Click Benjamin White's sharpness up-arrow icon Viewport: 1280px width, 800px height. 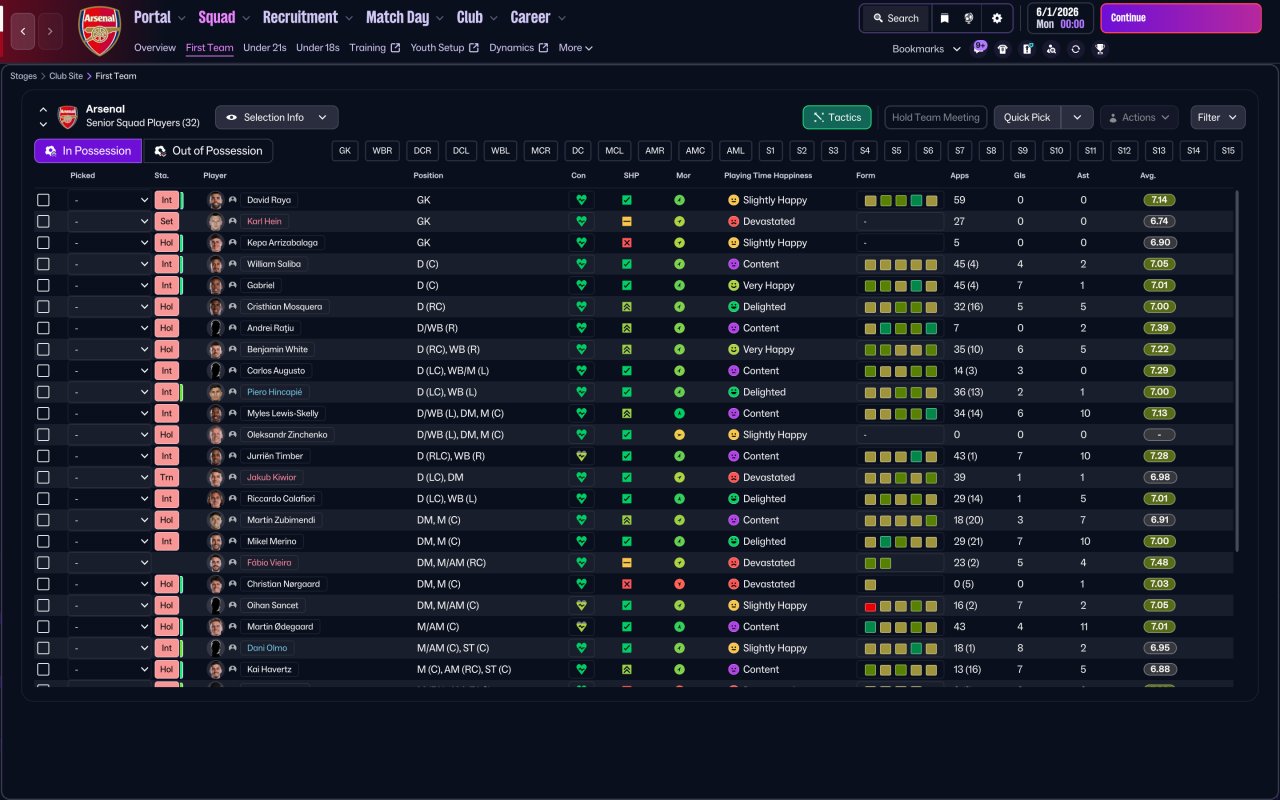coord(627,350)
